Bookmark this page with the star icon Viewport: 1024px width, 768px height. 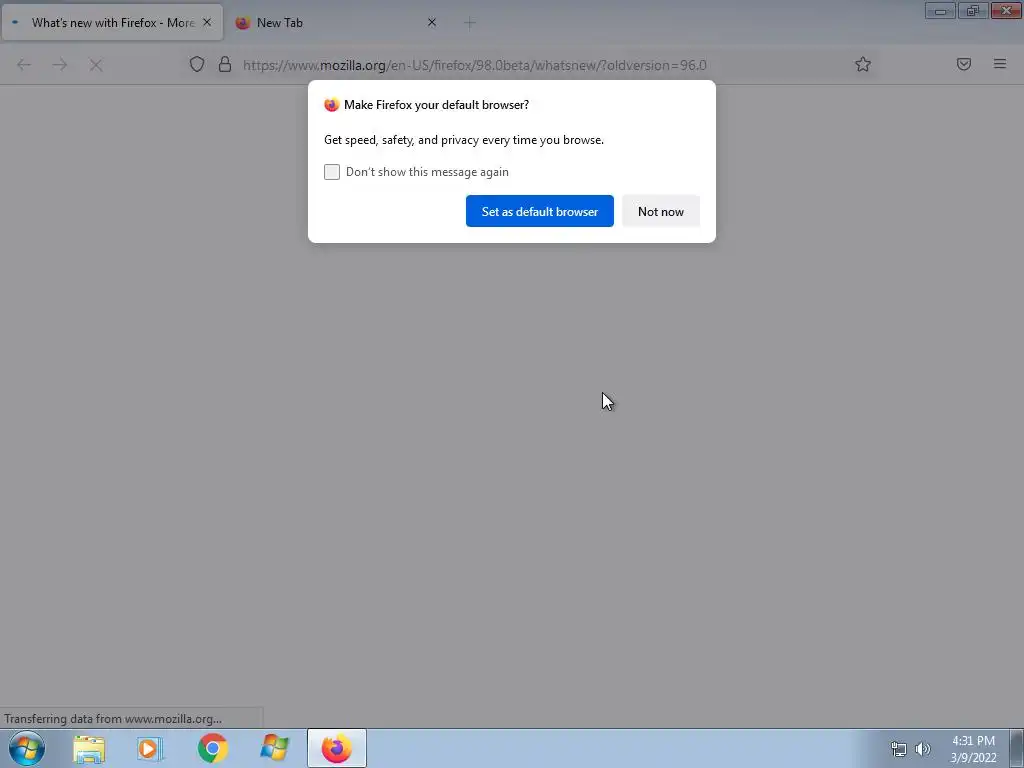tap(863, 64)
